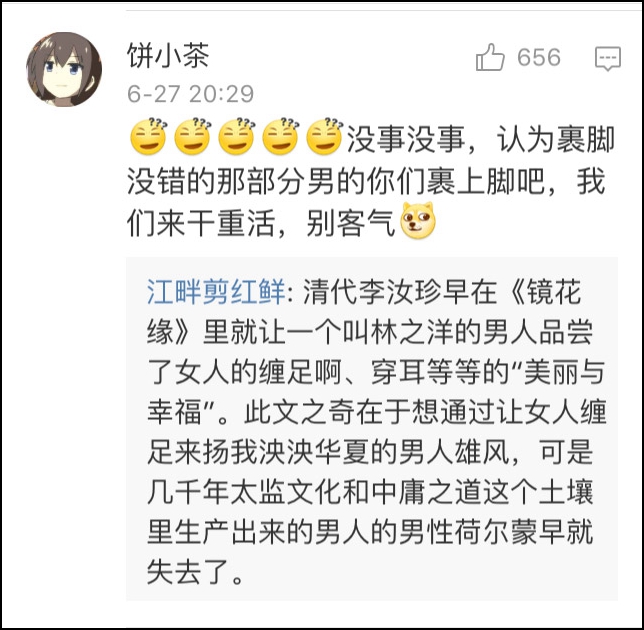This screenshot has width=644, height=630.
Task: Tap the quoted line 足来扬我泱泱华夏
Action: tap(370, 453)
